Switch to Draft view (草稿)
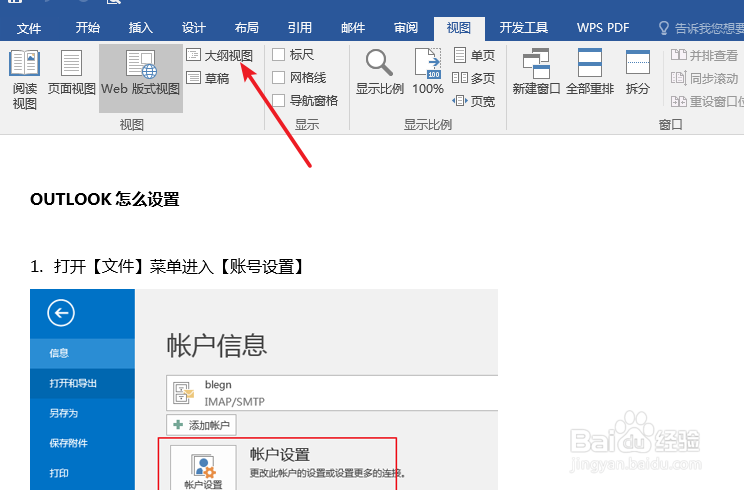Image resolution: width=744 pixels, height=490 pixels. (208, 78)
